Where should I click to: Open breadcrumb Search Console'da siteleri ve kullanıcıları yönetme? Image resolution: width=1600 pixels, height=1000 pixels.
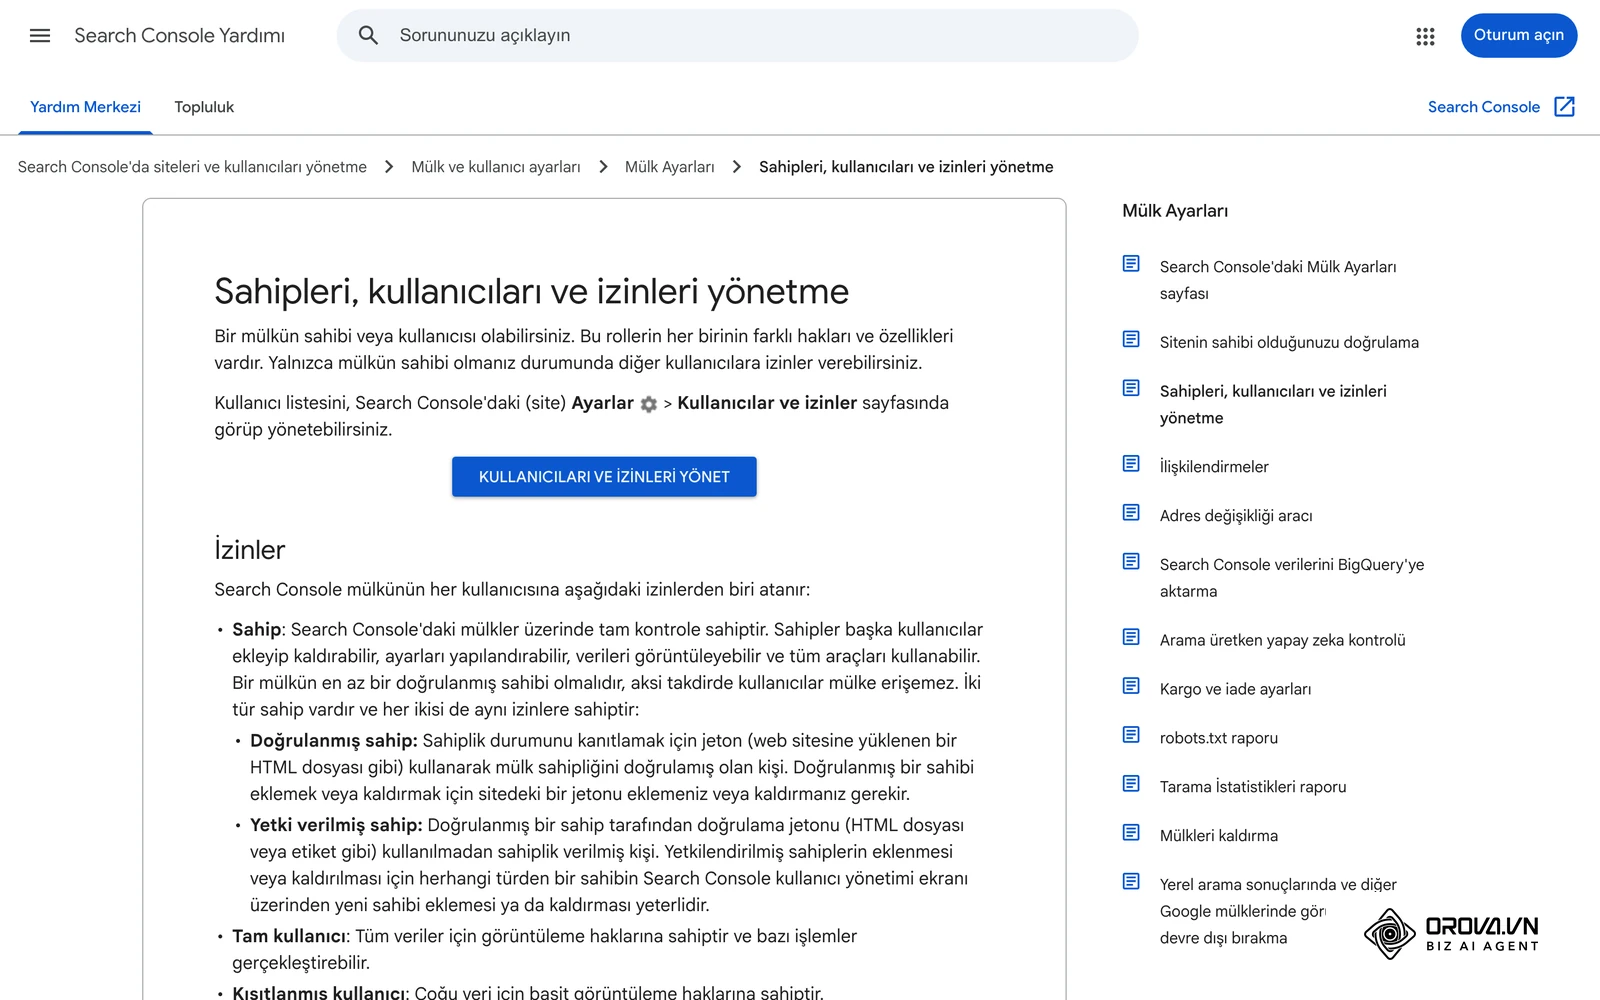click(192, 167)
